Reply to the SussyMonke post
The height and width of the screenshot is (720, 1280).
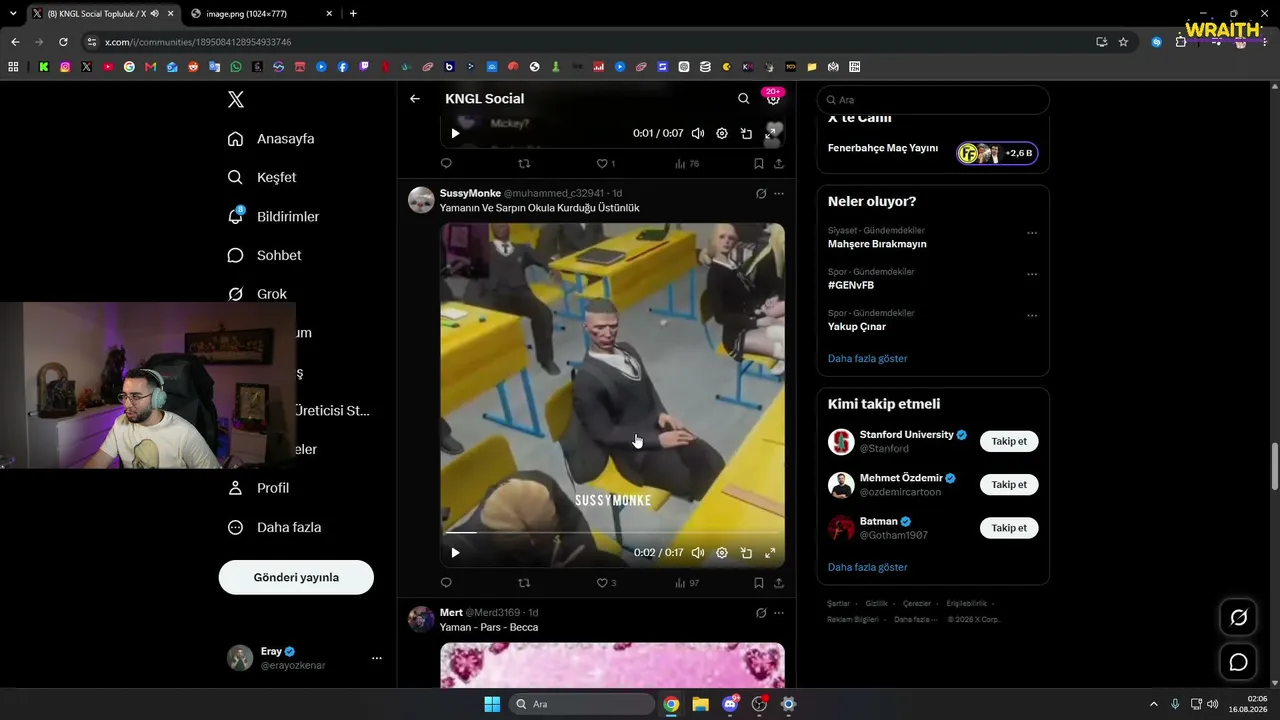(446, 583)
